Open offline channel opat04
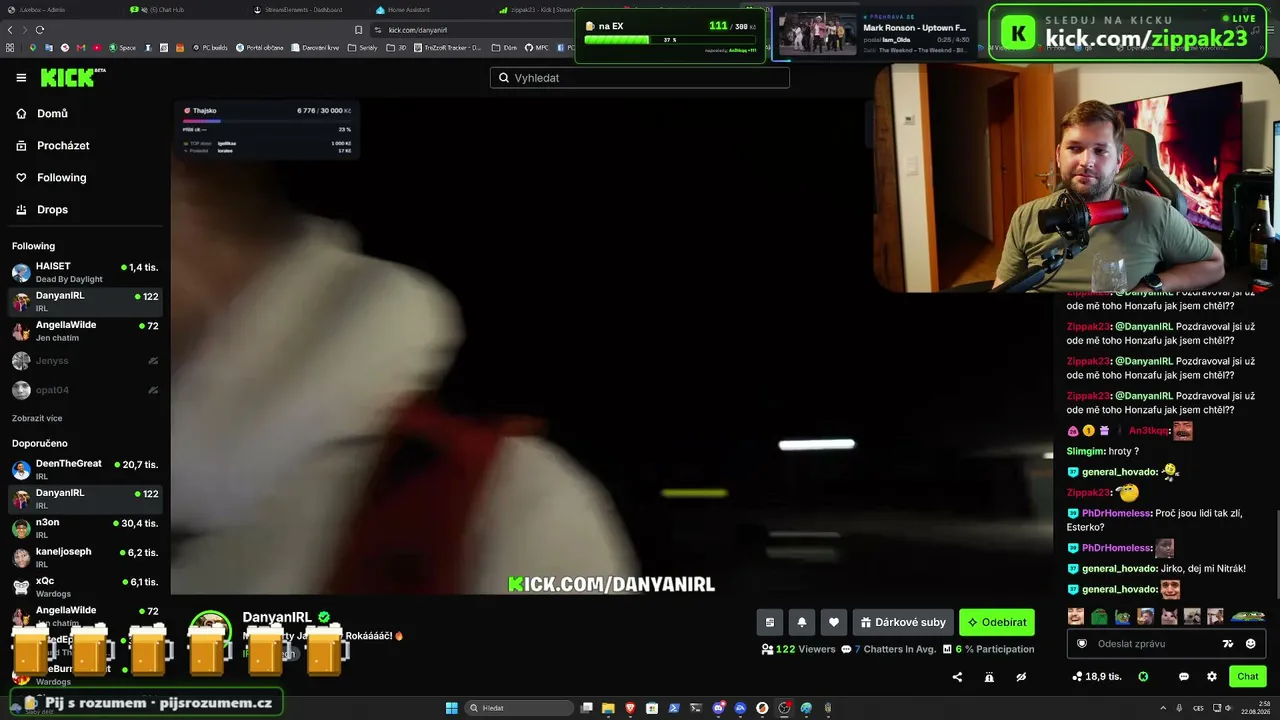Image resolution: width=1280 pixels, height=720 pixels. point(85,390)
